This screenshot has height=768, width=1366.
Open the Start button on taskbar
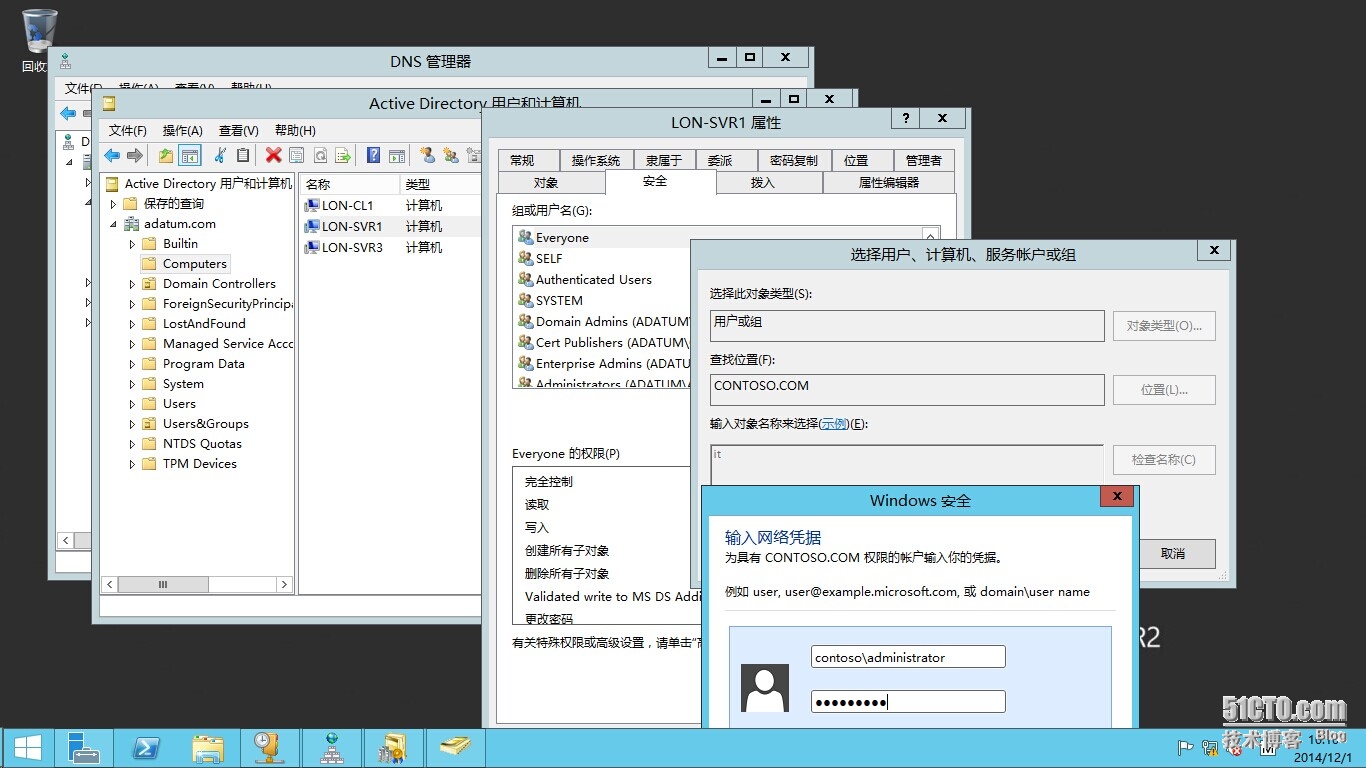27,747
